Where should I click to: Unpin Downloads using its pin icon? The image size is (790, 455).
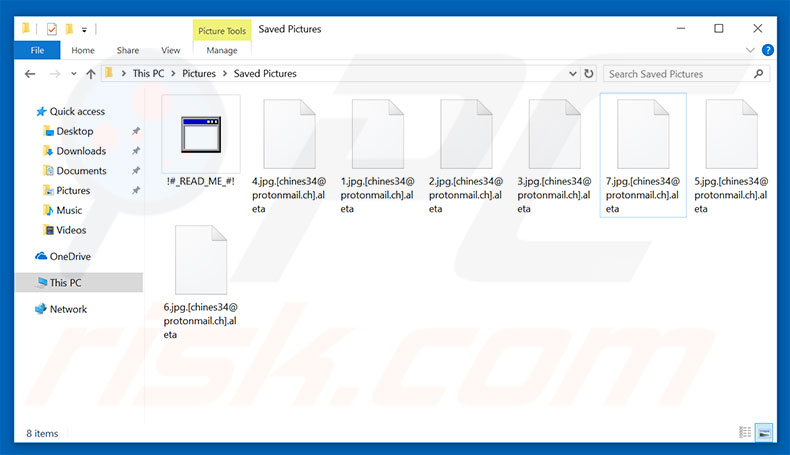(x=136, y=151)
